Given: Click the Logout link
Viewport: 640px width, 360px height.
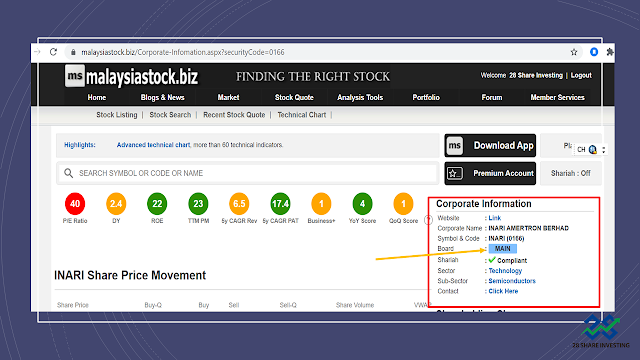Looking at the screenshot, I should (x=581, y=76).
